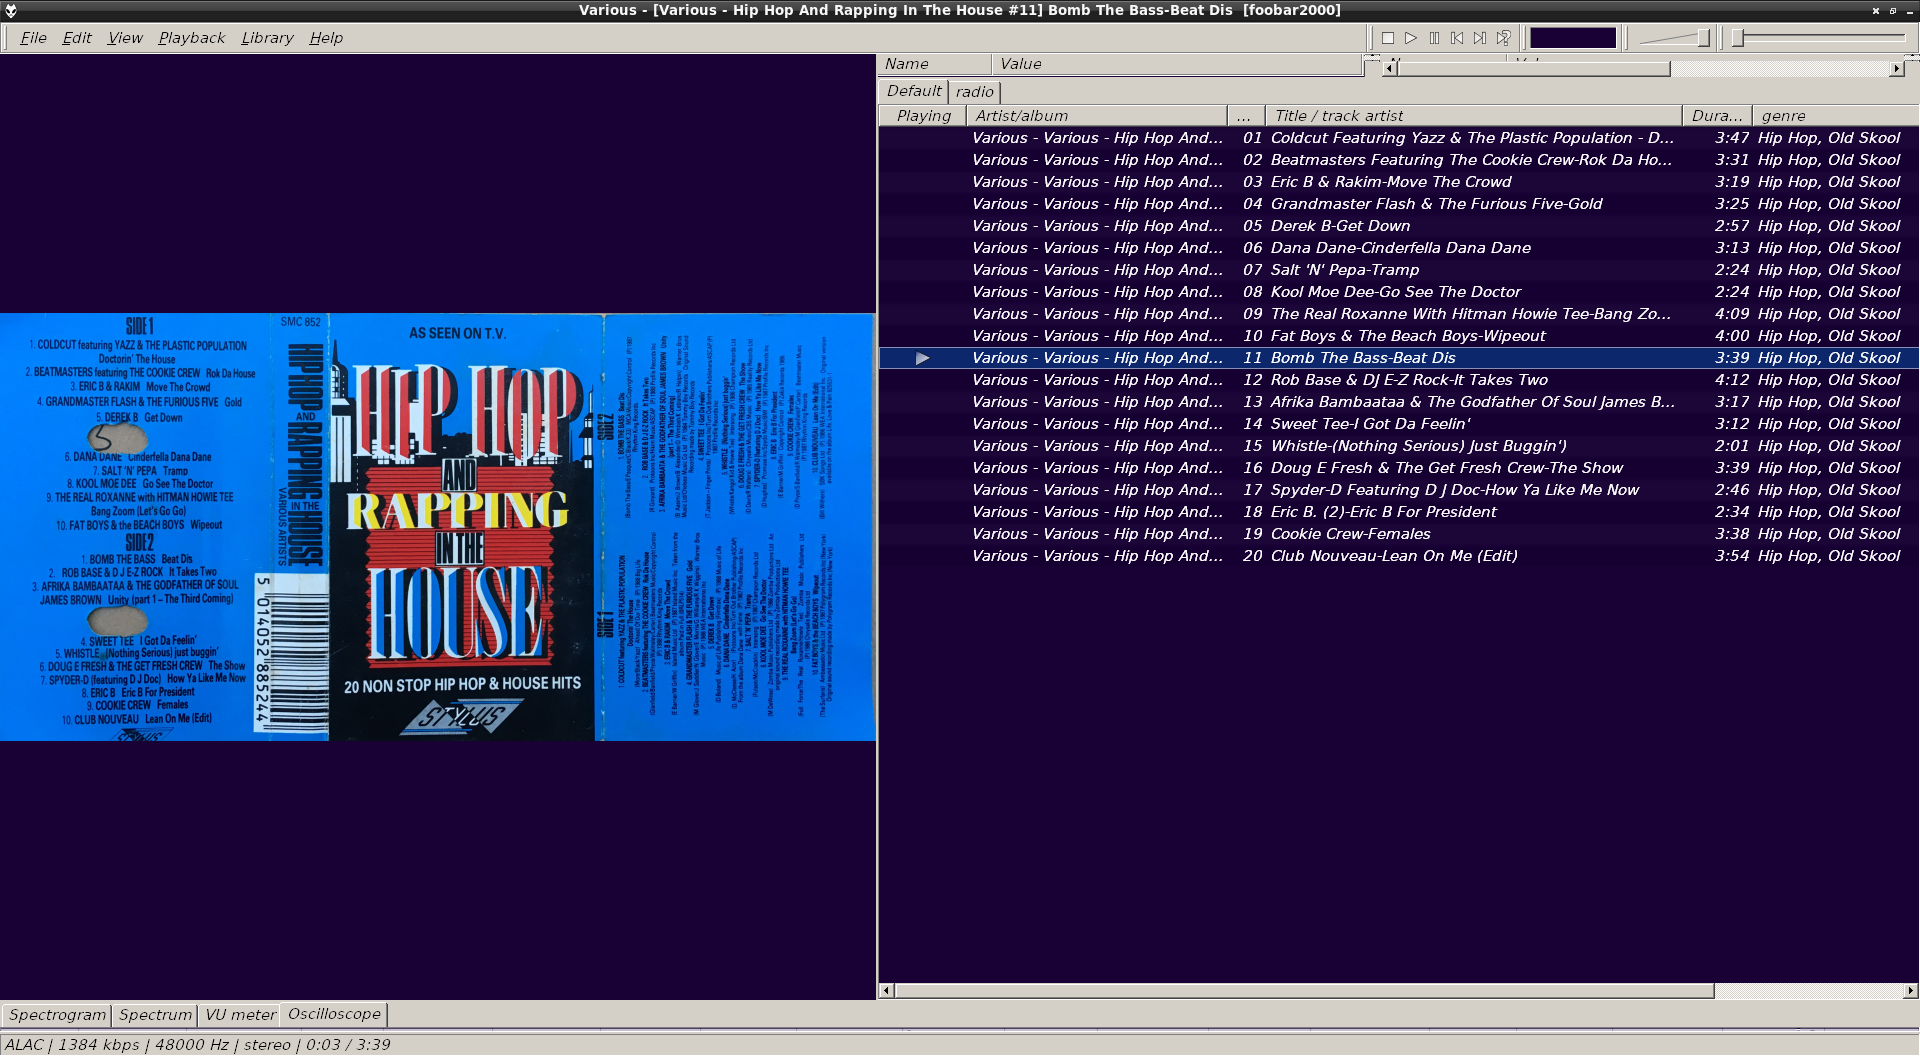The width and height of the screenshot is (1920, 1056).
Task: Click the Name column header
Action: pos(935,64)
